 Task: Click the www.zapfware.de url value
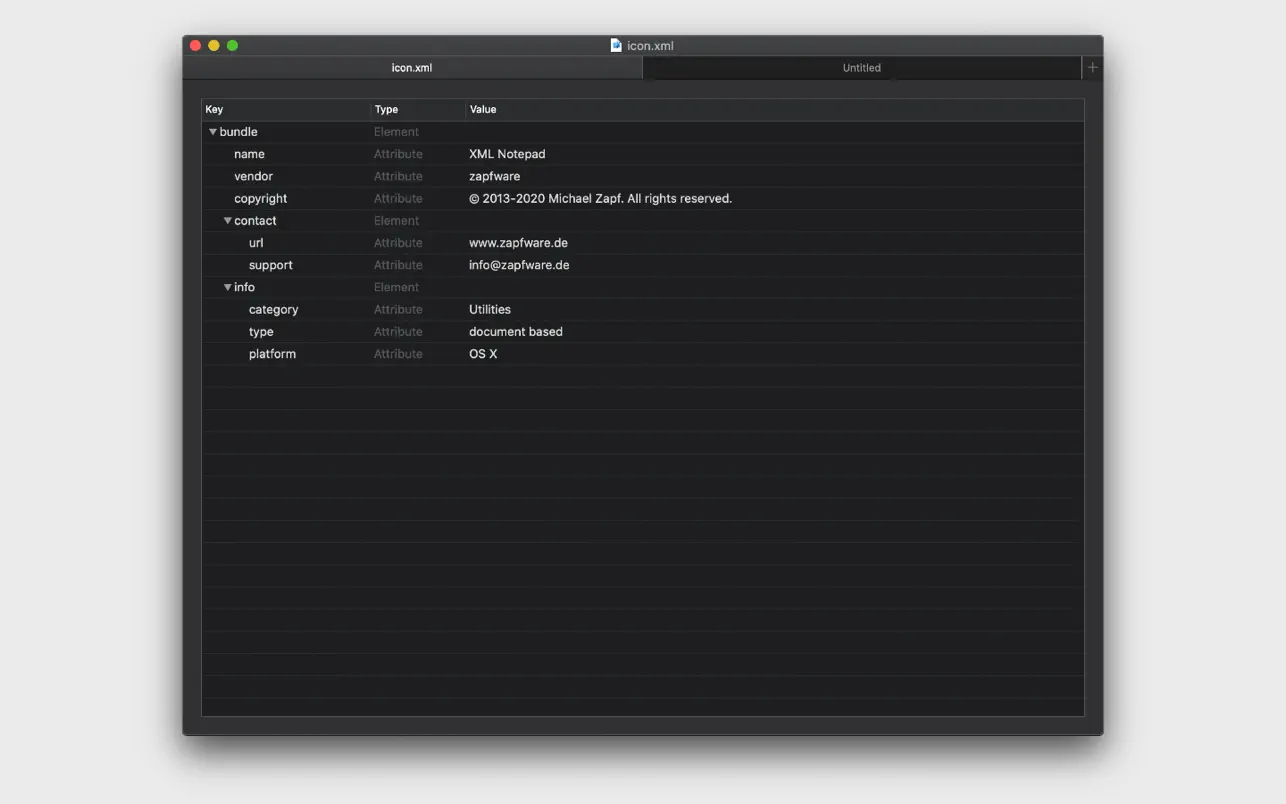click(517, 242)
